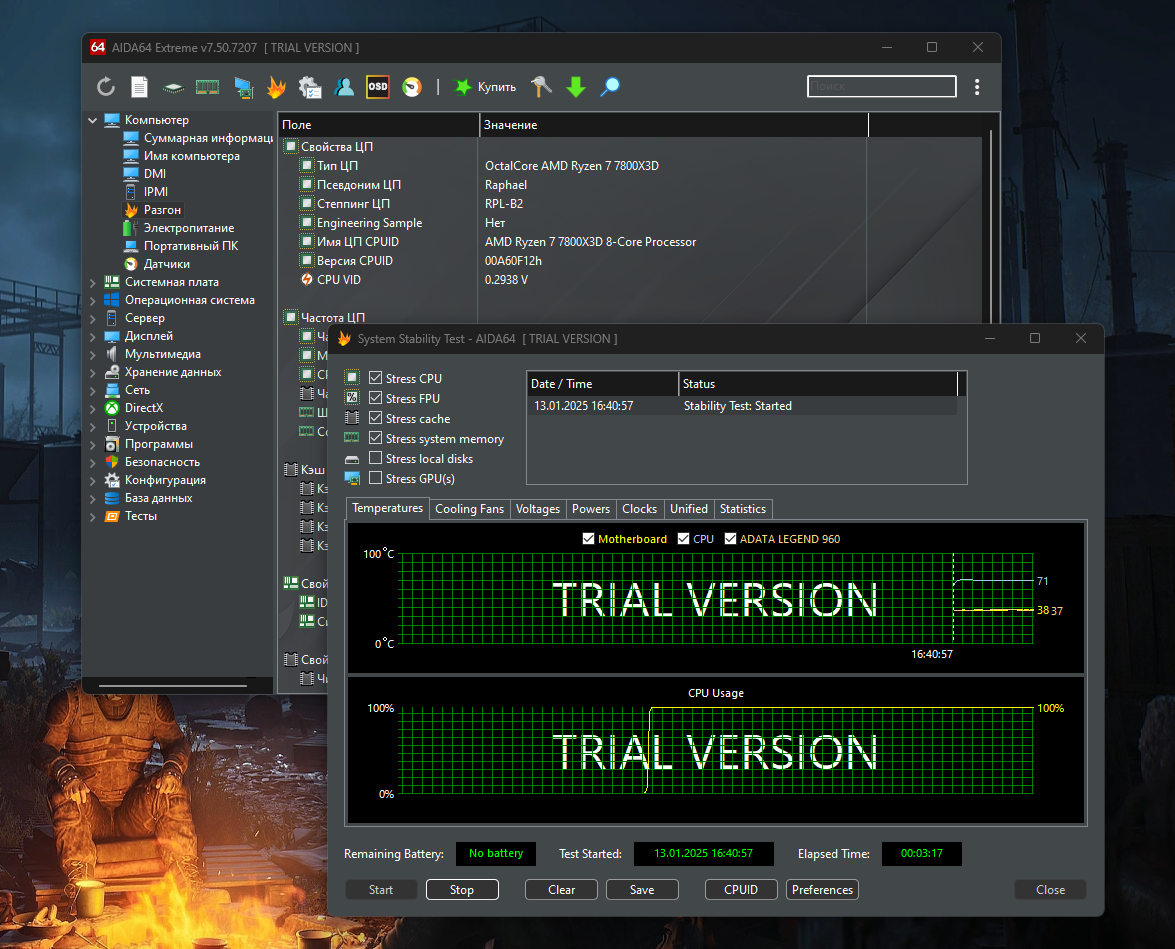Click the AIDA64 search input field
Screen dimensions: 1175x949
[881, 86]
